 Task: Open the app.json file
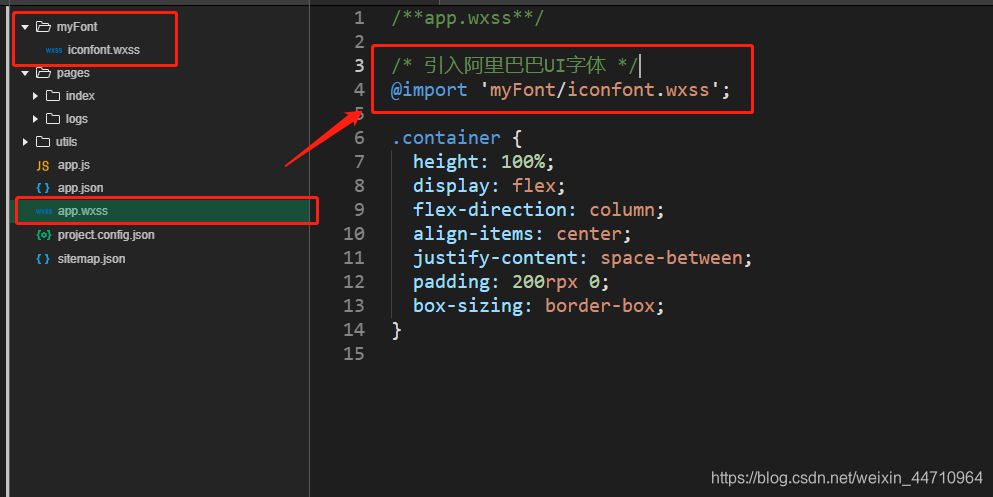(x=80, y=187)
